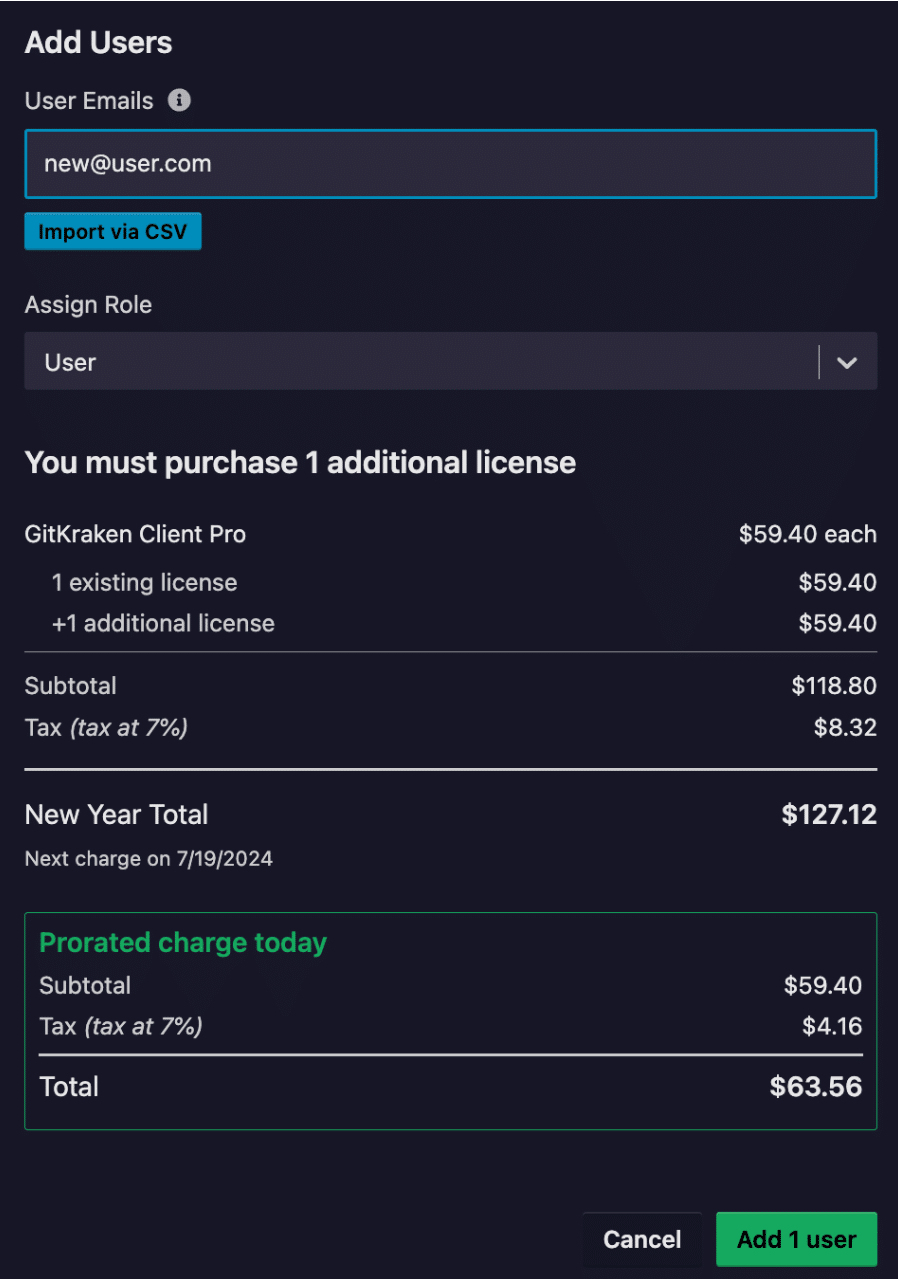Click the chevron arrow in the role selector
Screen dimensions: 898x1279
(847, 362)
